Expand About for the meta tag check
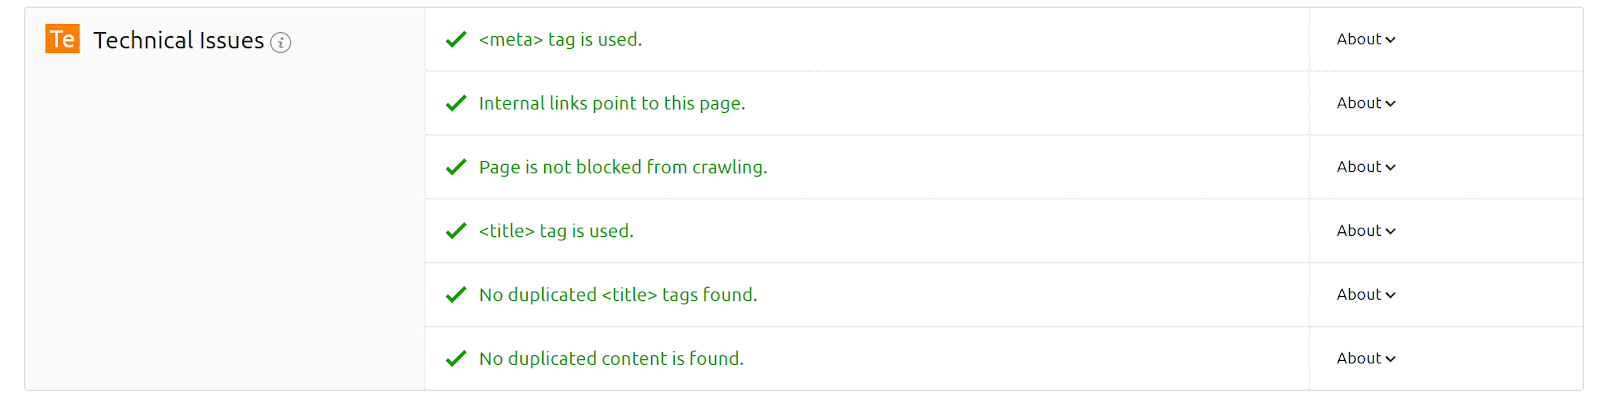 pos(1366,39)
